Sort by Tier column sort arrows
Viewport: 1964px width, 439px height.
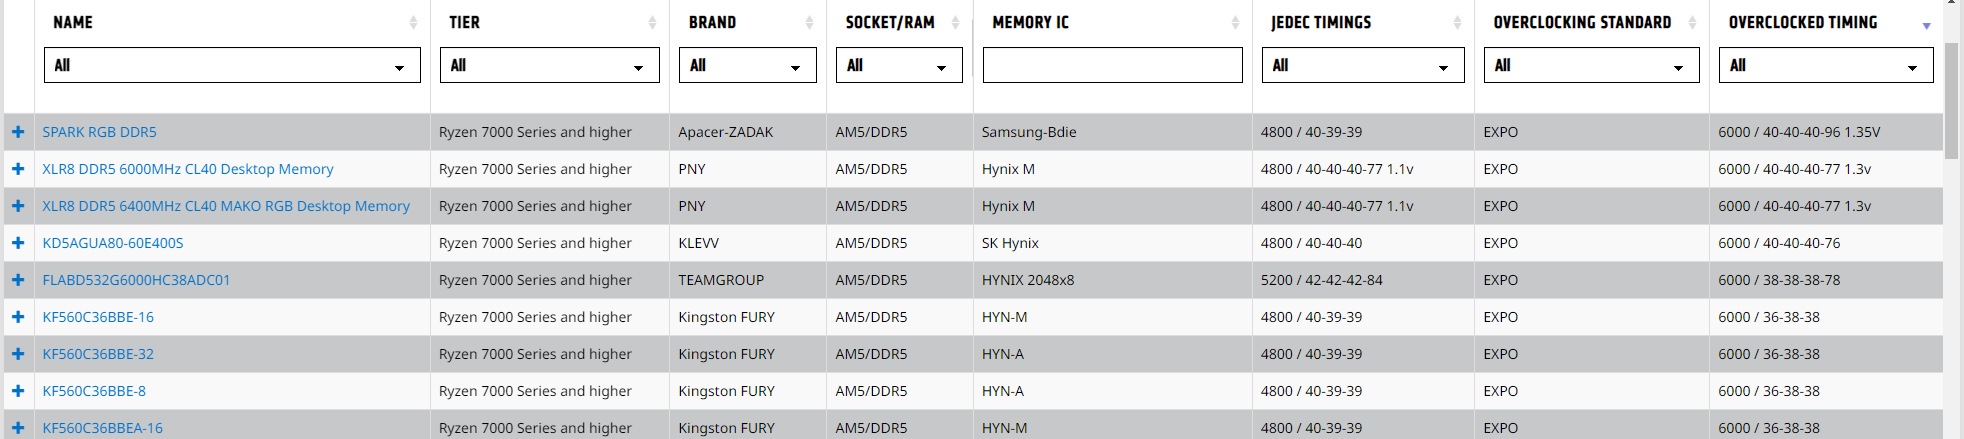pos(652,22)
